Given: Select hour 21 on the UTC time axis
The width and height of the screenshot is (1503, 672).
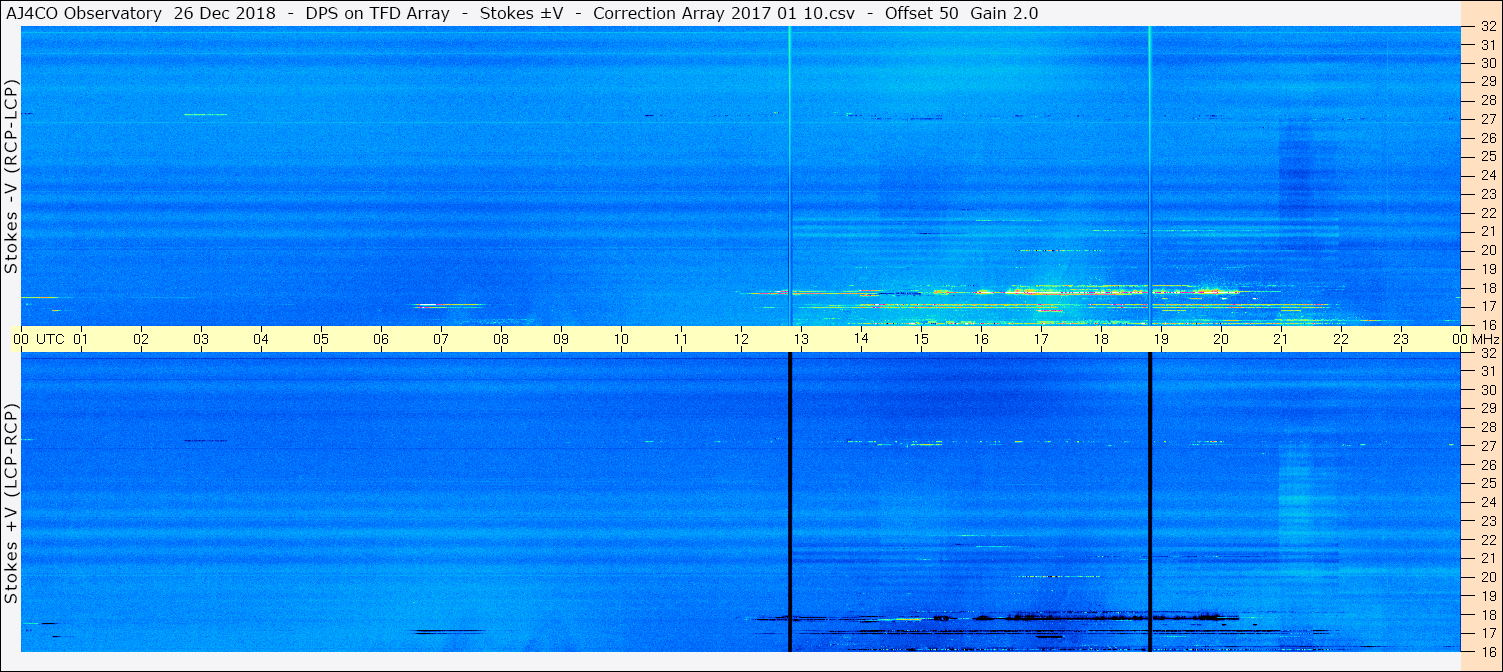Looking at the screenshot, I should pos(1281,339).
